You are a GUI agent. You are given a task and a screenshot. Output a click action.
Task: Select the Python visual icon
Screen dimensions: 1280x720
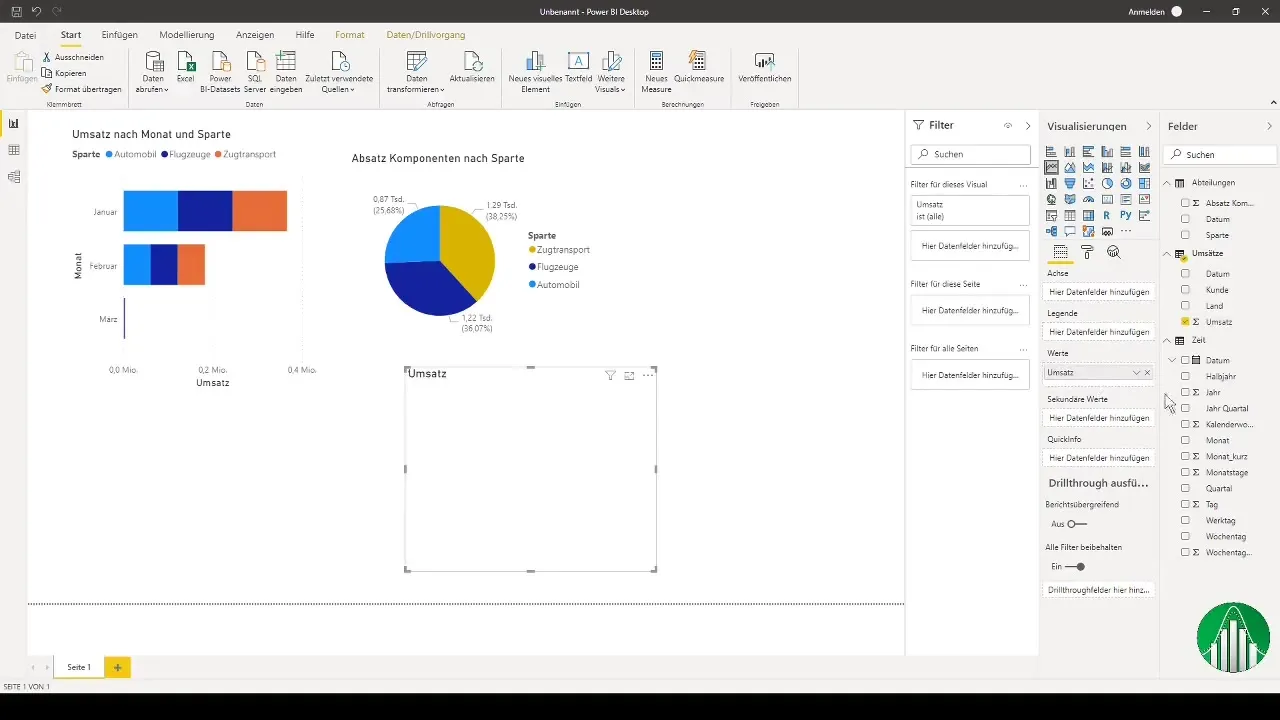(x=1126, y=215)
